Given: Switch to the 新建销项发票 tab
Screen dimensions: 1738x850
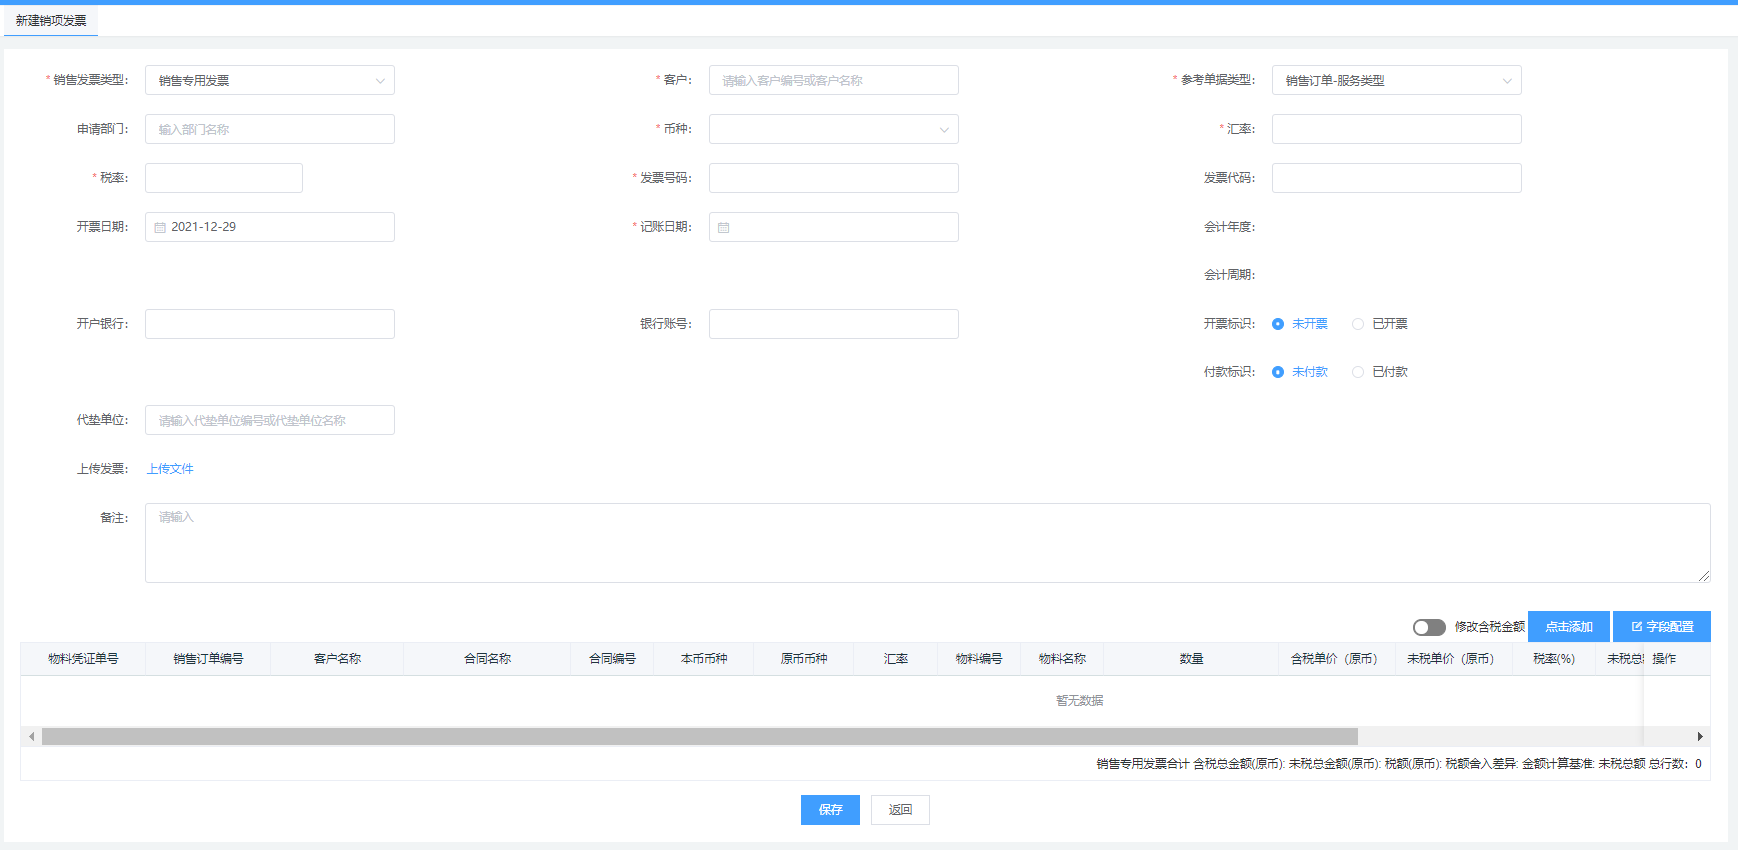Looking at the screenshot, I should click(51, 21).
